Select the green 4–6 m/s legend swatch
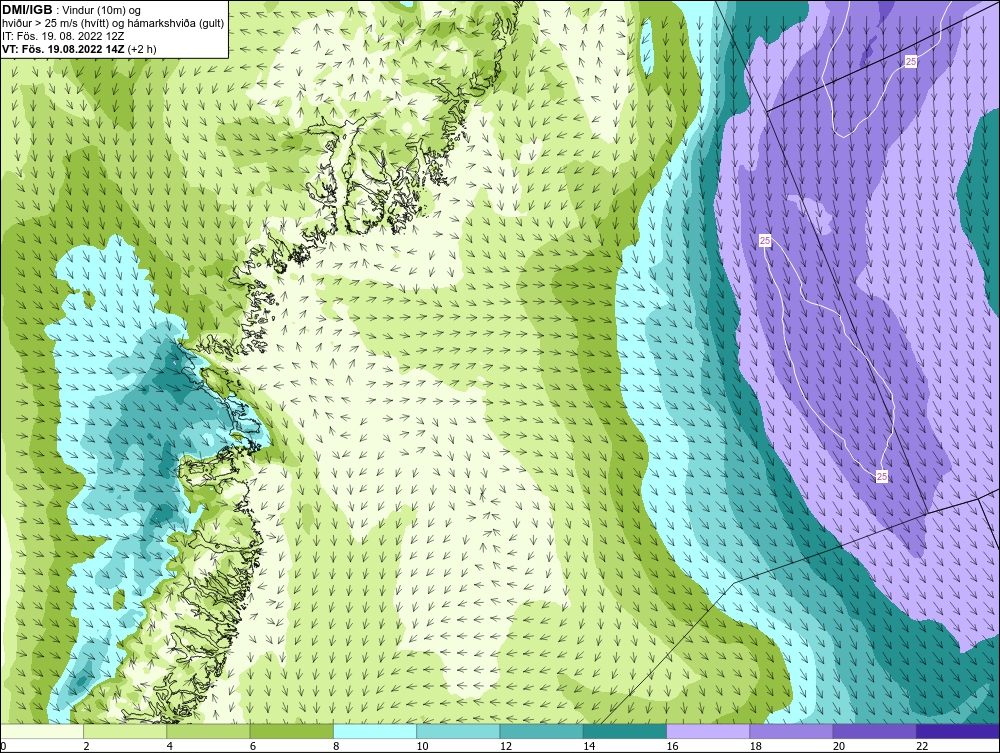The height and width of the screenshot is (753, 1000). coord(208,731)
